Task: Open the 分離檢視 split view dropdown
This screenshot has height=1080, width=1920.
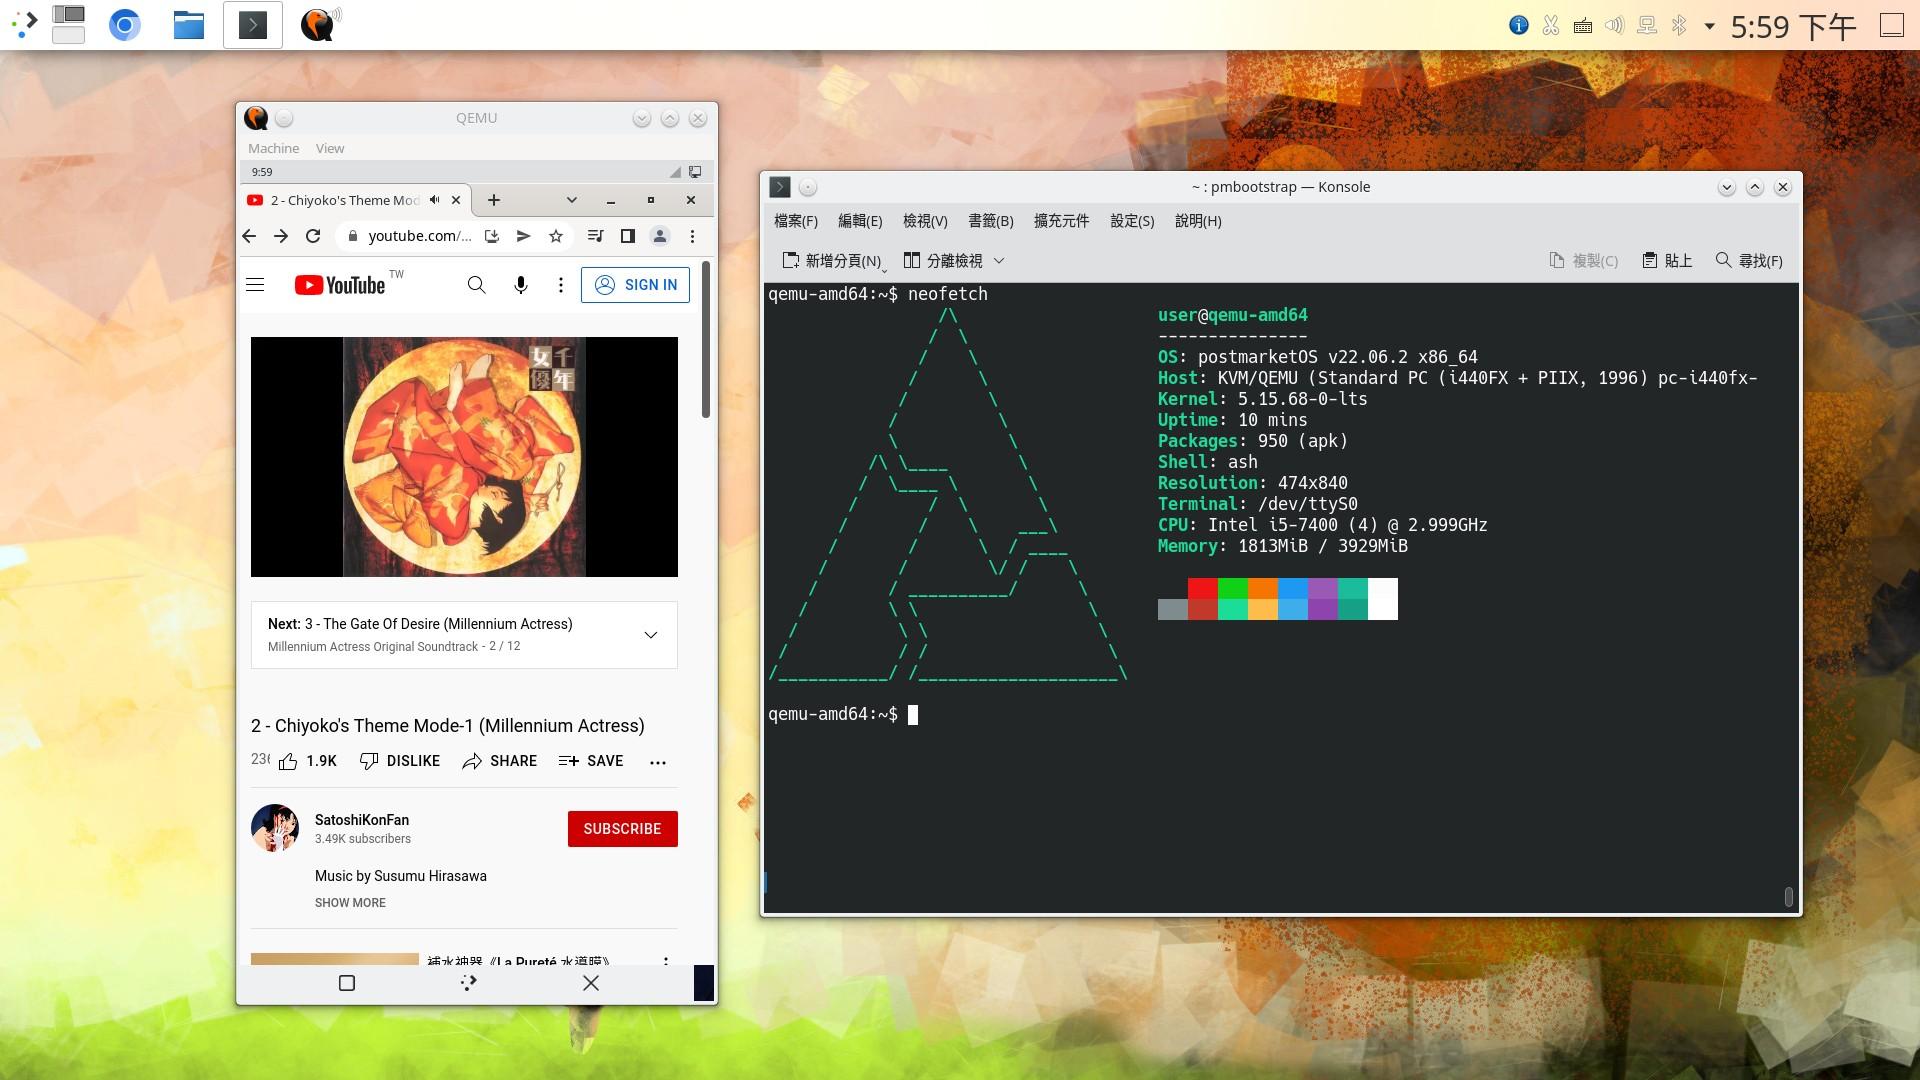Action: tap(954, 261)
